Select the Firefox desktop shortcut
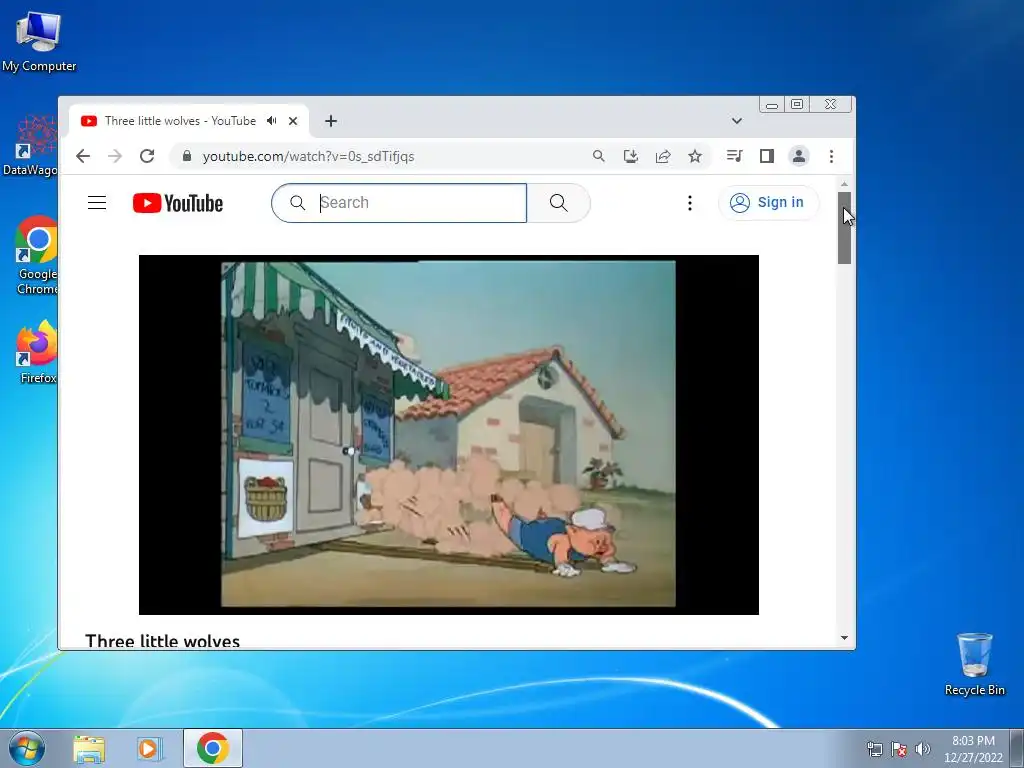 (37, 353)
